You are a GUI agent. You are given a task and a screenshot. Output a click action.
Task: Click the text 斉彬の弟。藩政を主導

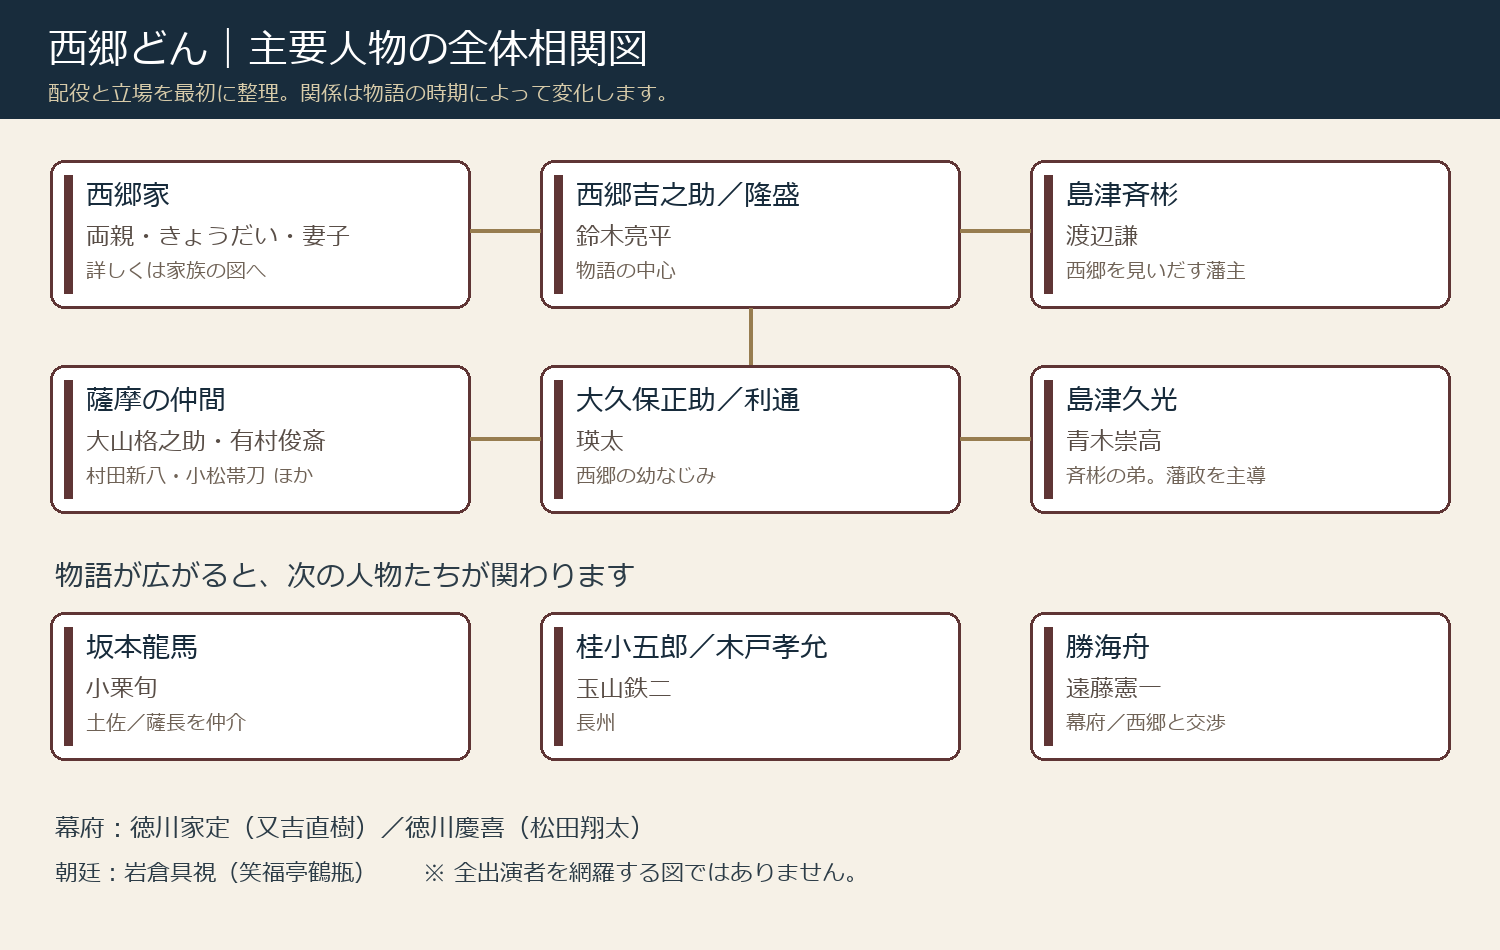click(x=1166, y=475)
